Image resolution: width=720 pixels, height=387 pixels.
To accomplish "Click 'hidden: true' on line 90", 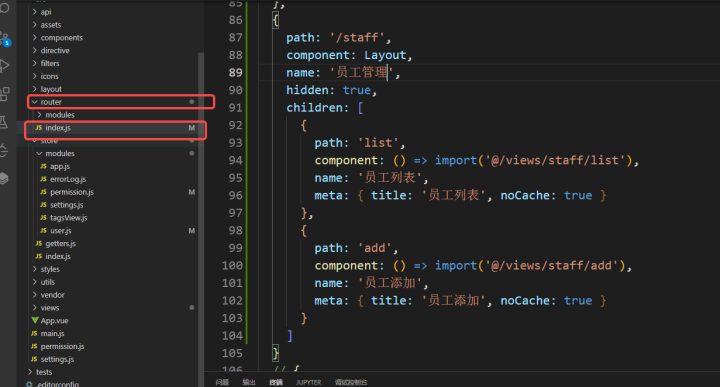I will pos(328,90).
